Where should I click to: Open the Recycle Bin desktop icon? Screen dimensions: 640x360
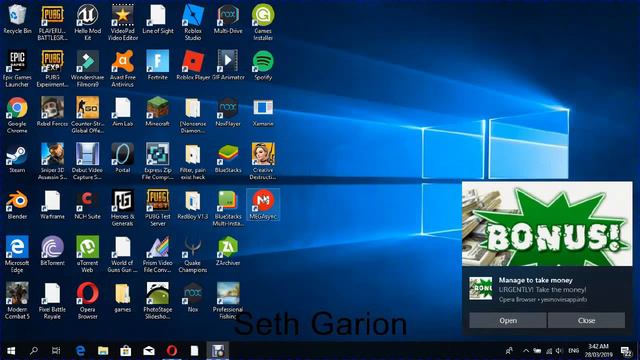coord(17,20)
